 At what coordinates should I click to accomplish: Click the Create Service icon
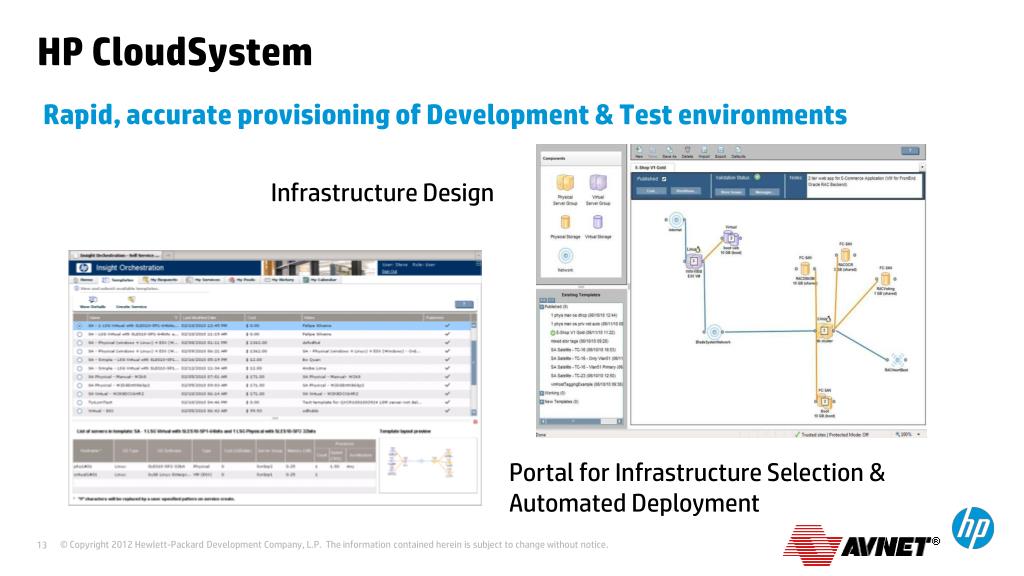131,299
